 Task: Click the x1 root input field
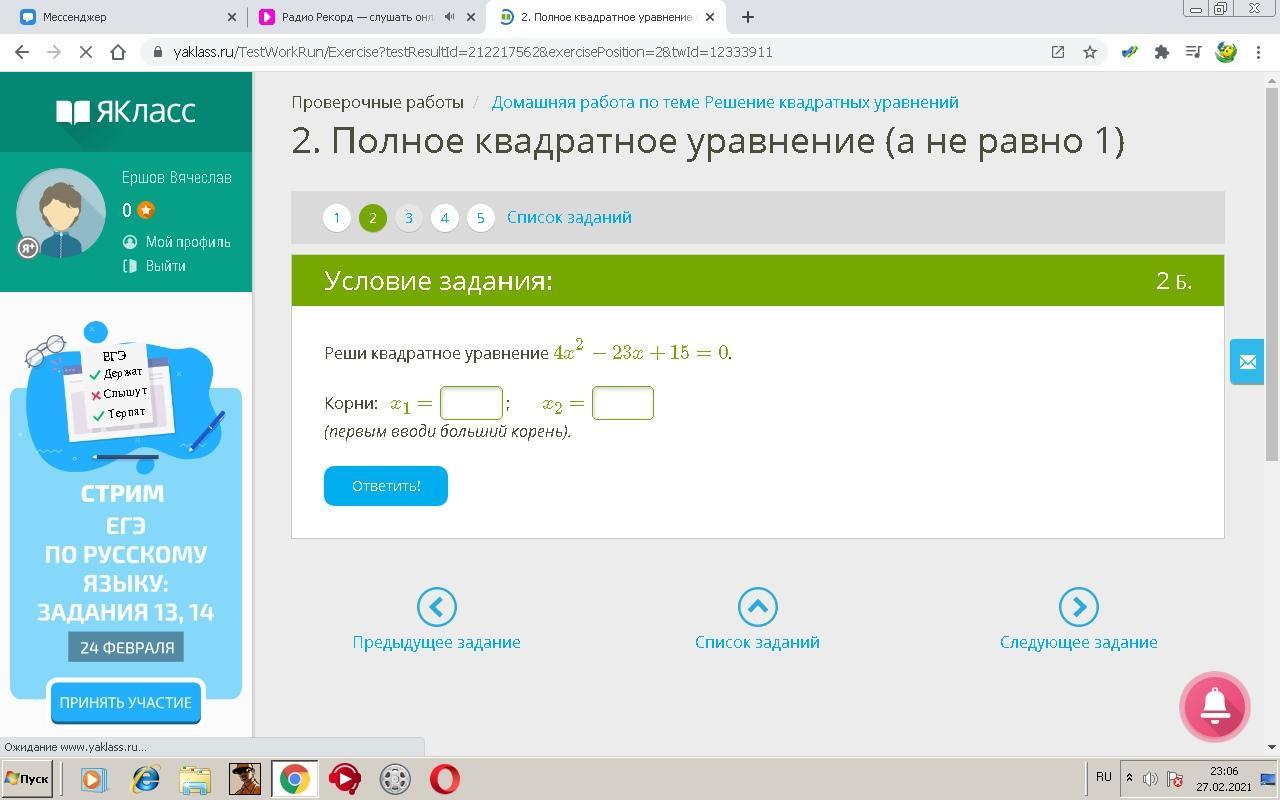point(471,403)
